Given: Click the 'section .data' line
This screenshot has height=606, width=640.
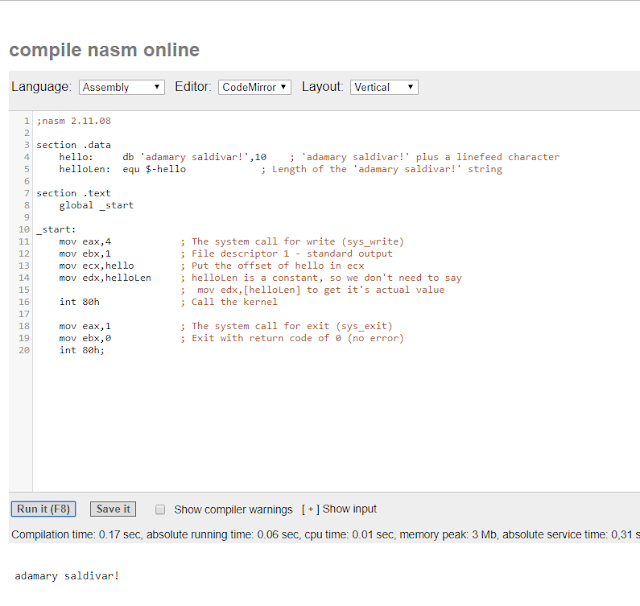Looking at the screenshot, I should (x=73, y=145).
